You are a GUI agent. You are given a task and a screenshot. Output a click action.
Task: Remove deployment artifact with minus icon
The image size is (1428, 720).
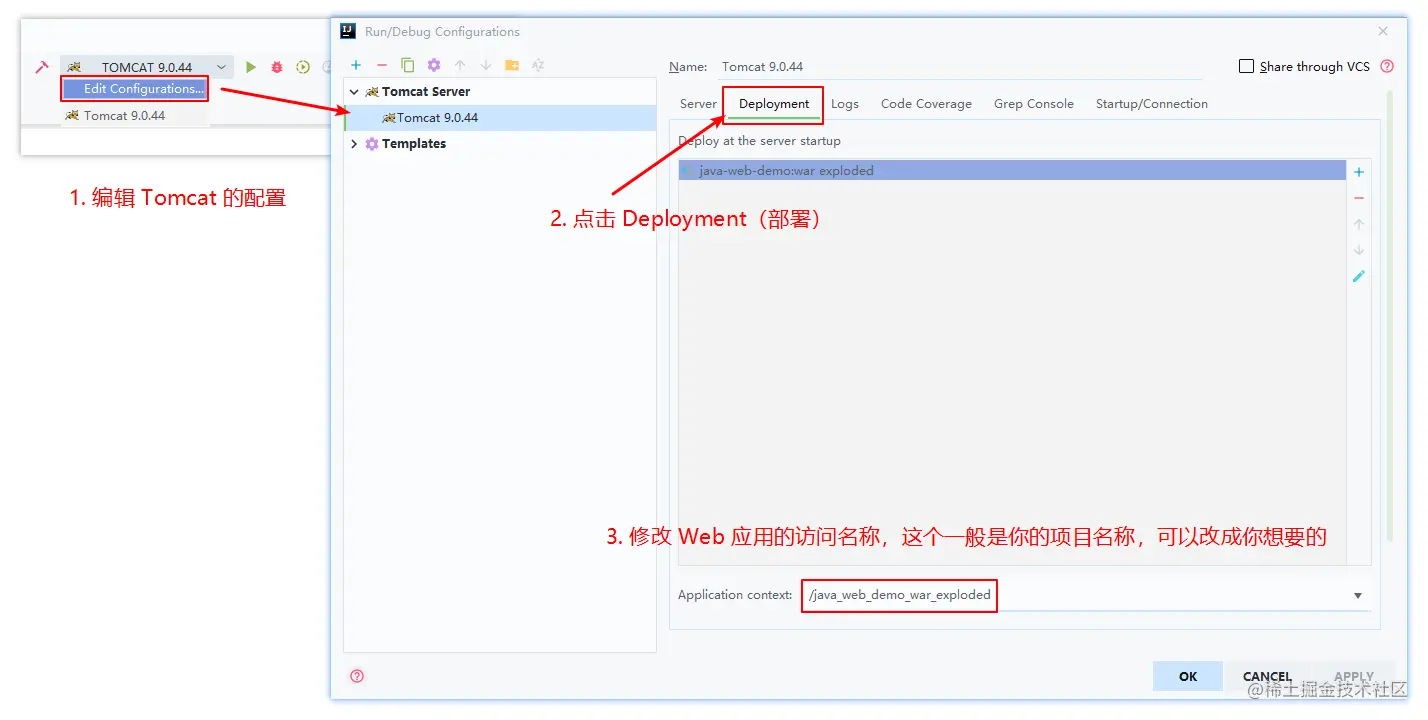coord(1359,198)
